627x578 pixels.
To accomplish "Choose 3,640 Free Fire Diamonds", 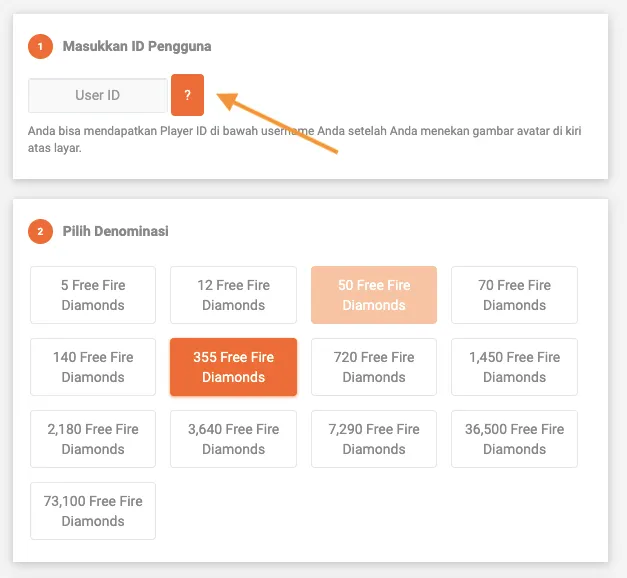I will click(233, 439).
